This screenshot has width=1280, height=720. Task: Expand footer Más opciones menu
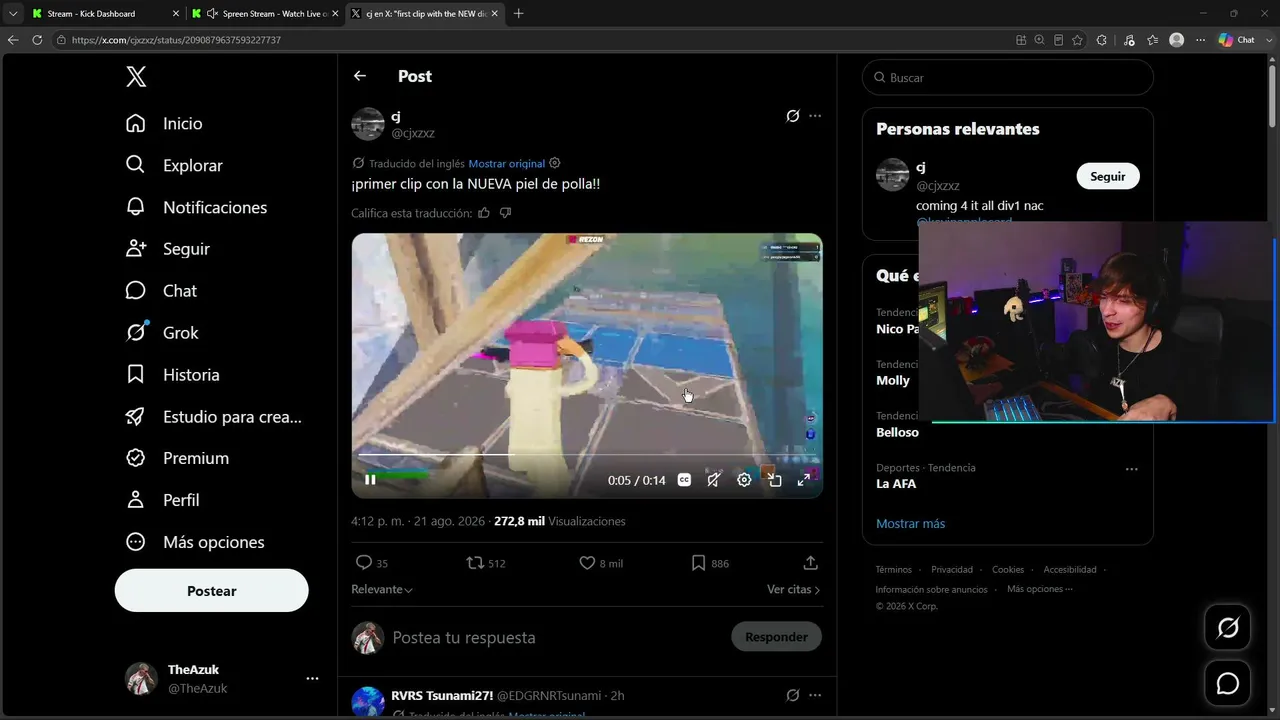coord(1040,589)
